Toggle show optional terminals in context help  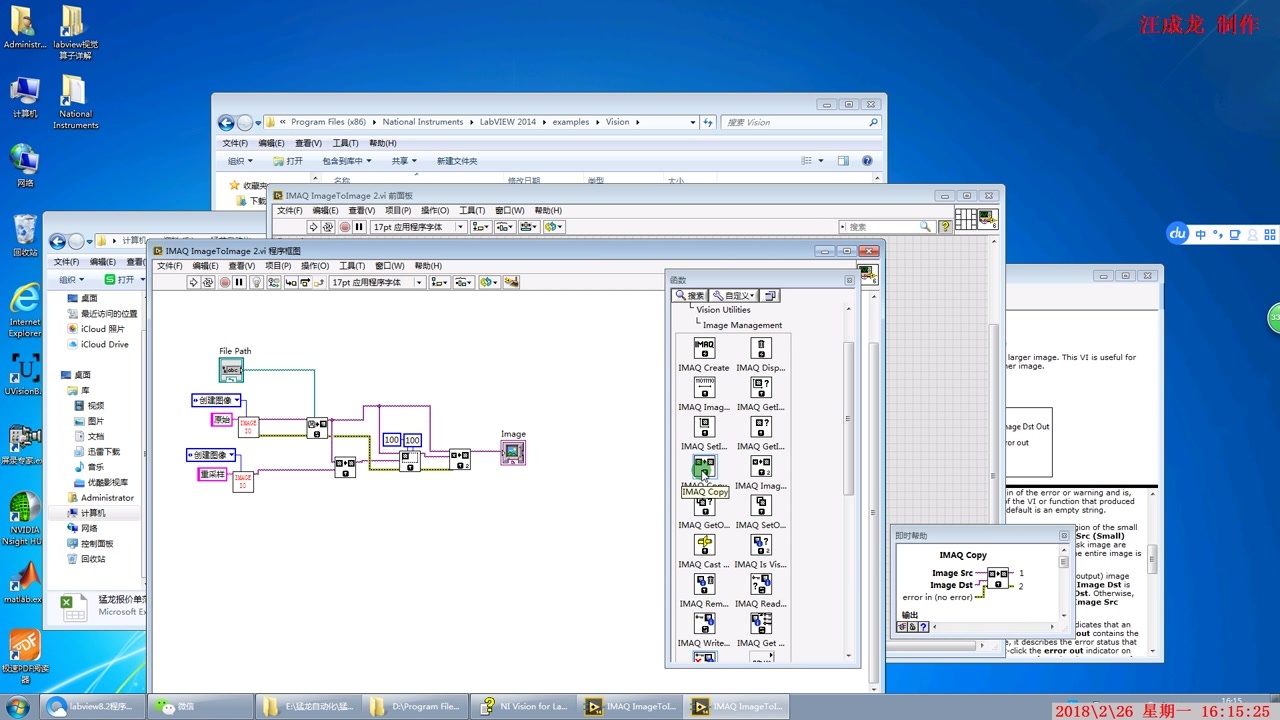[x=901, y=627]
